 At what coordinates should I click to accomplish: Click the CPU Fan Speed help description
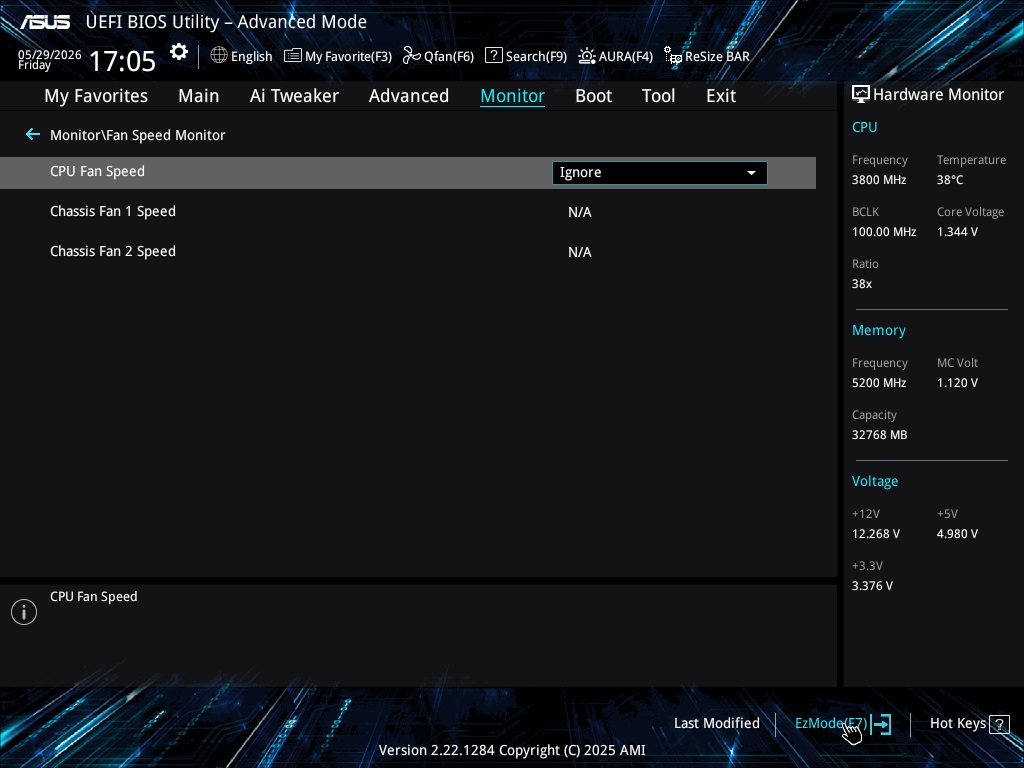[94, 597]
